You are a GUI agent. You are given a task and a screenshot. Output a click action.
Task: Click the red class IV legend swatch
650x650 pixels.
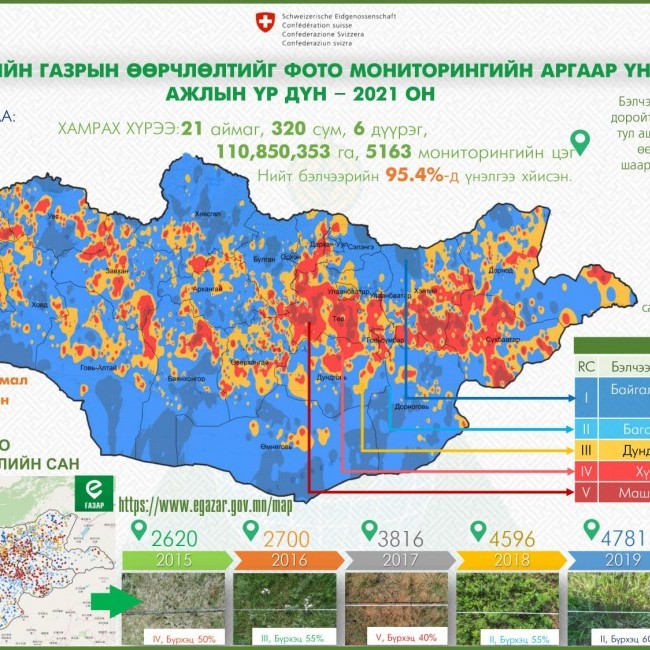click(x=586, y=471)
